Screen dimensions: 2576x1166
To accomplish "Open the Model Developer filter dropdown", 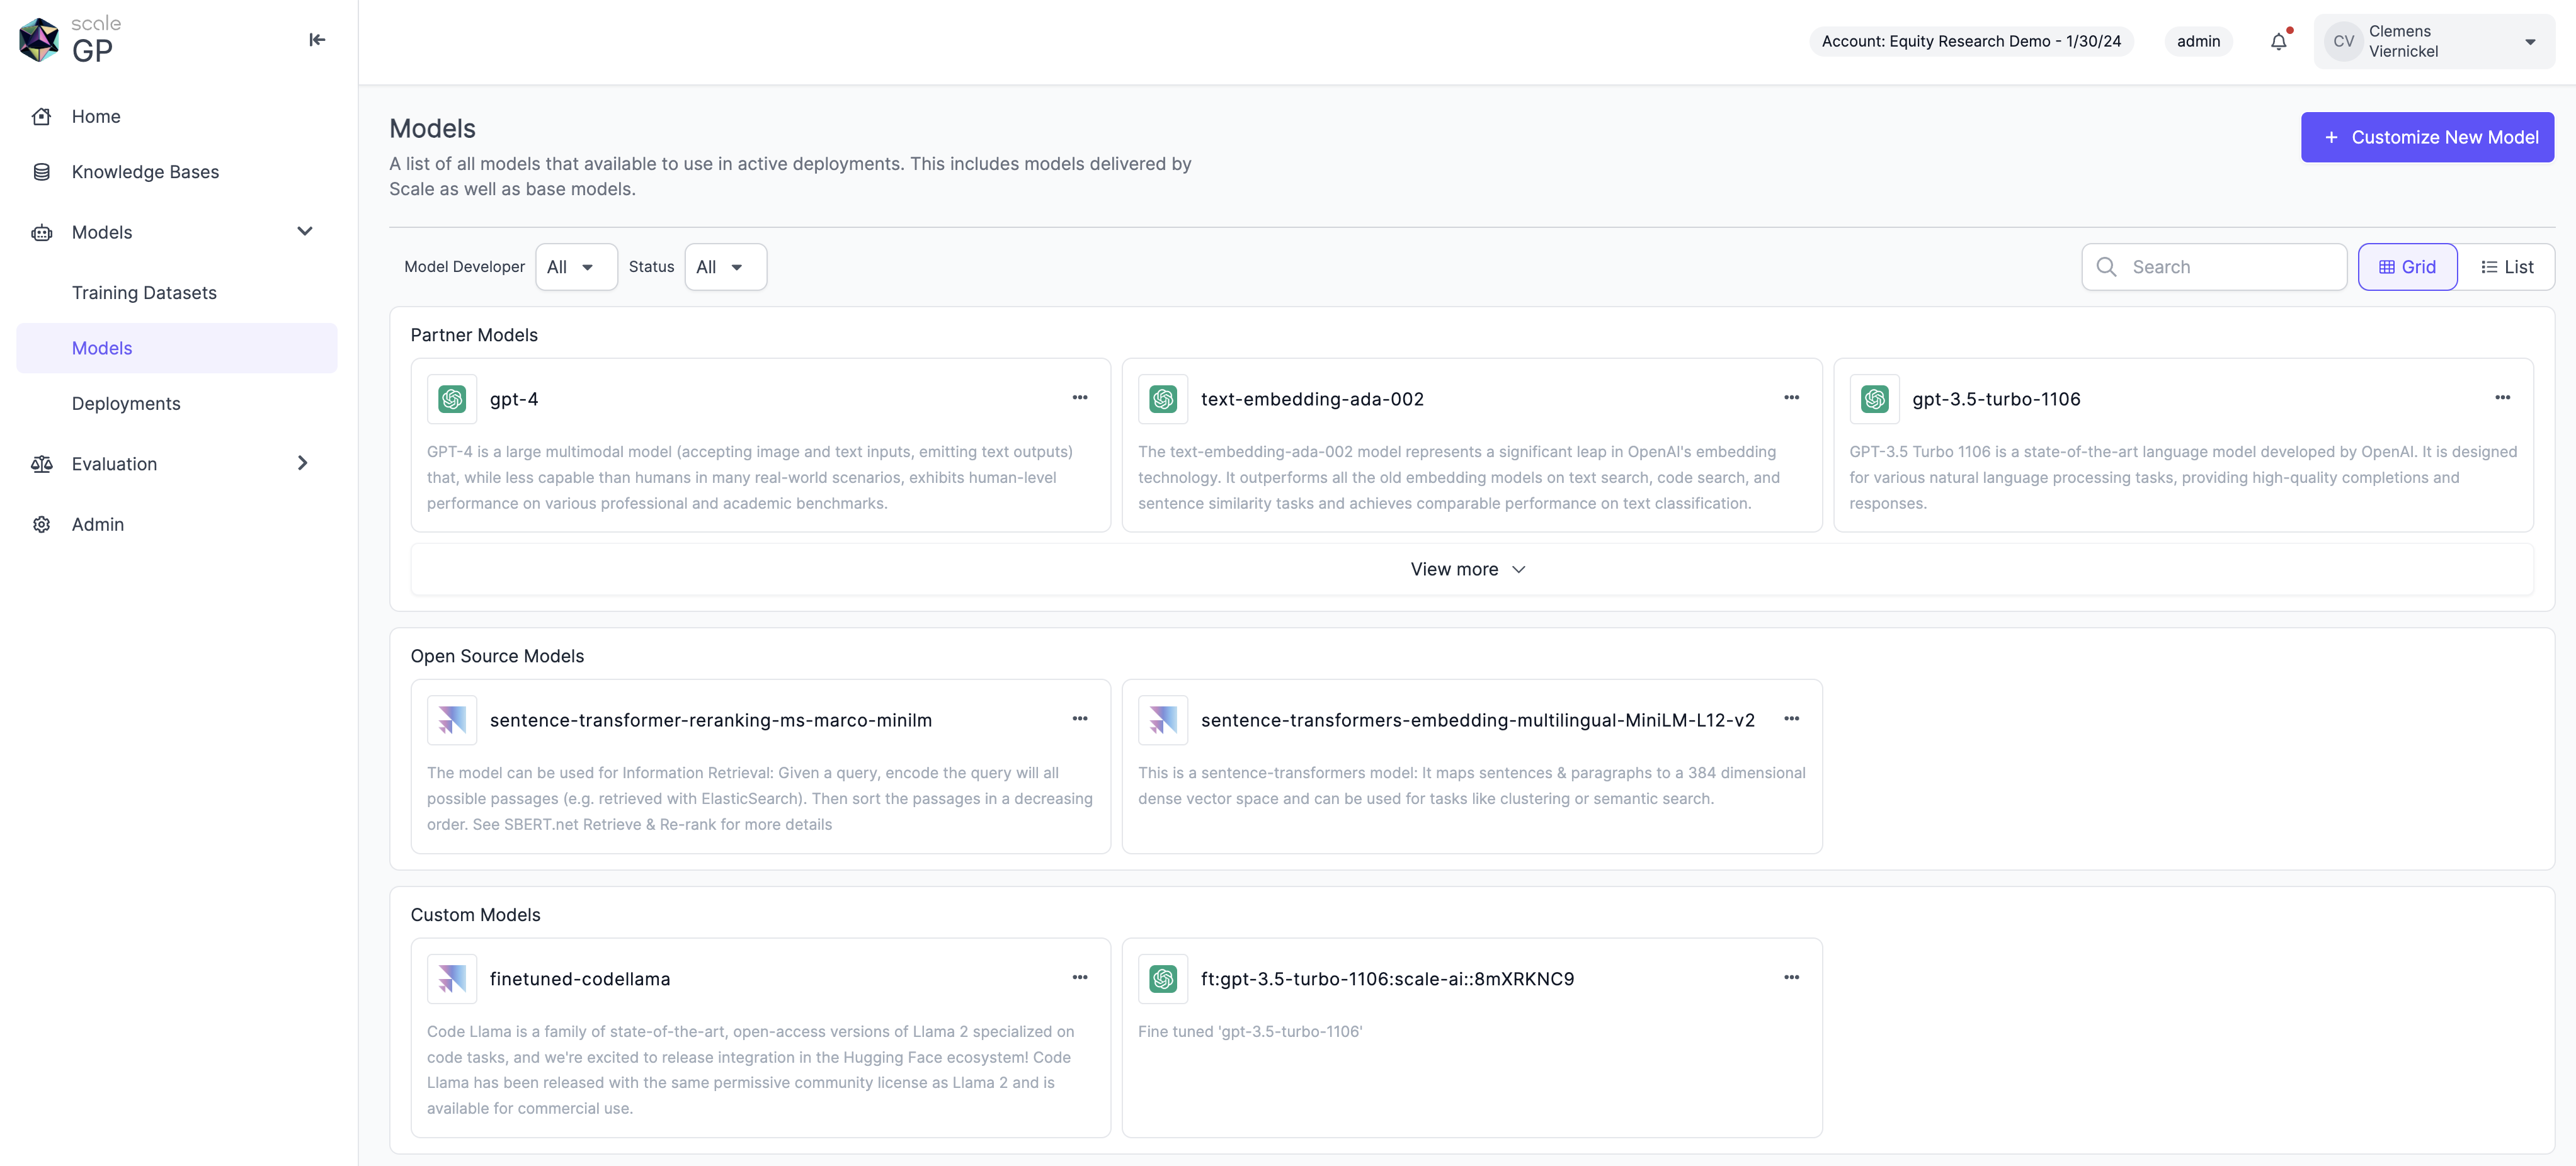I will tap(576, 267).
